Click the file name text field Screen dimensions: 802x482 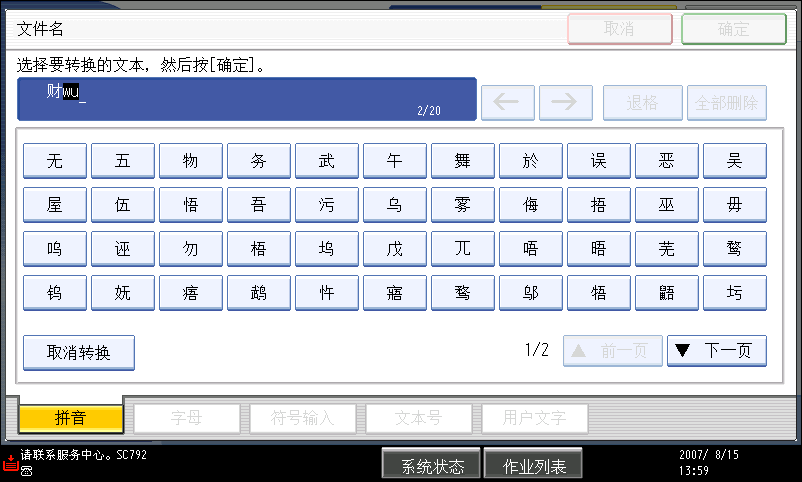pyautogui.click(x=246, y=99)
